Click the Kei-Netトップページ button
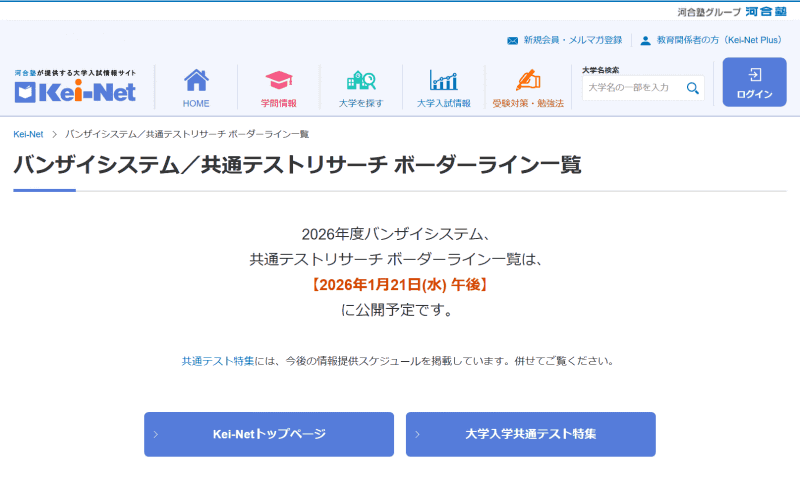Screen dimensions: 800x482 [x=269, y=434]
